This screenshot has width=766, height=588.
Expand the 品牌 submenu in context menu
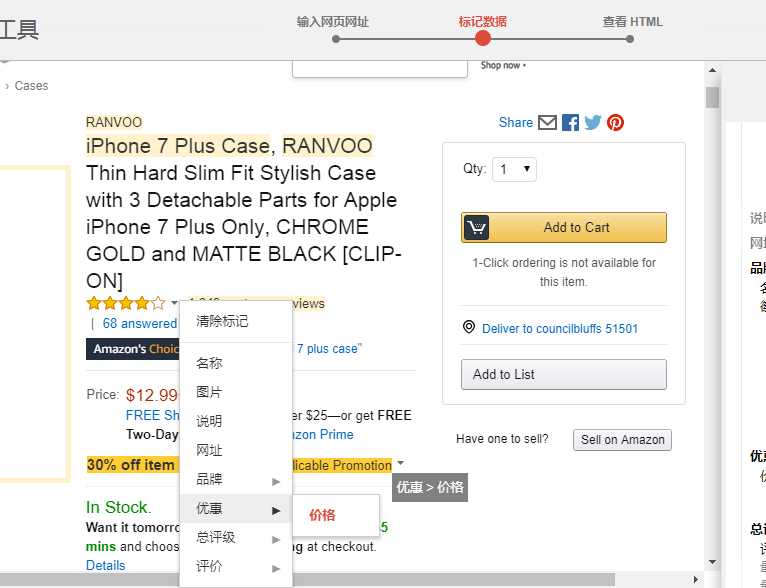[236, 480]
